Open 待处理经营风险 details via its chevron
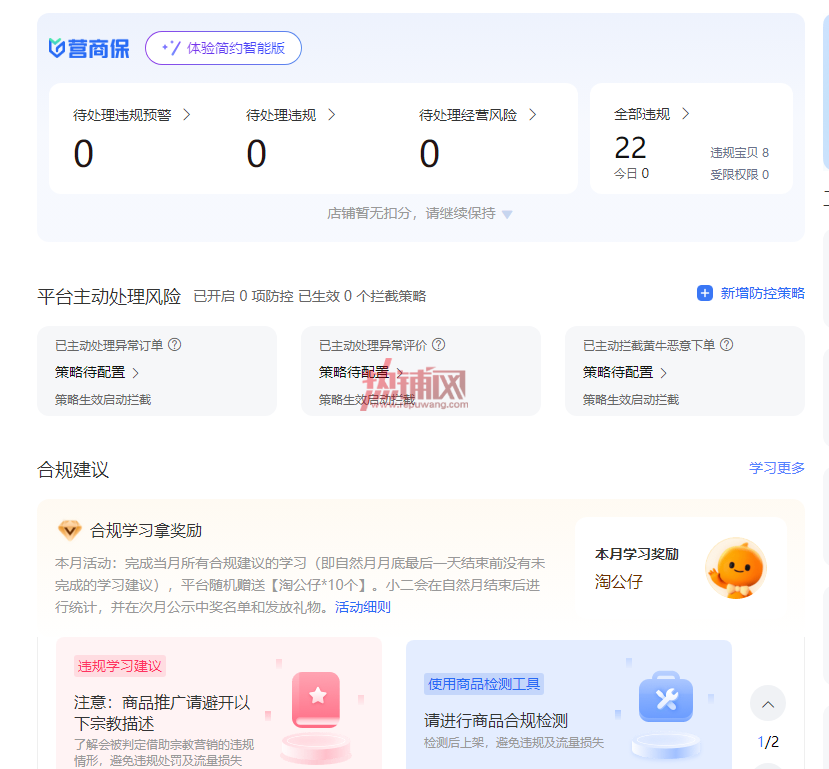 [x=532, y=115]
